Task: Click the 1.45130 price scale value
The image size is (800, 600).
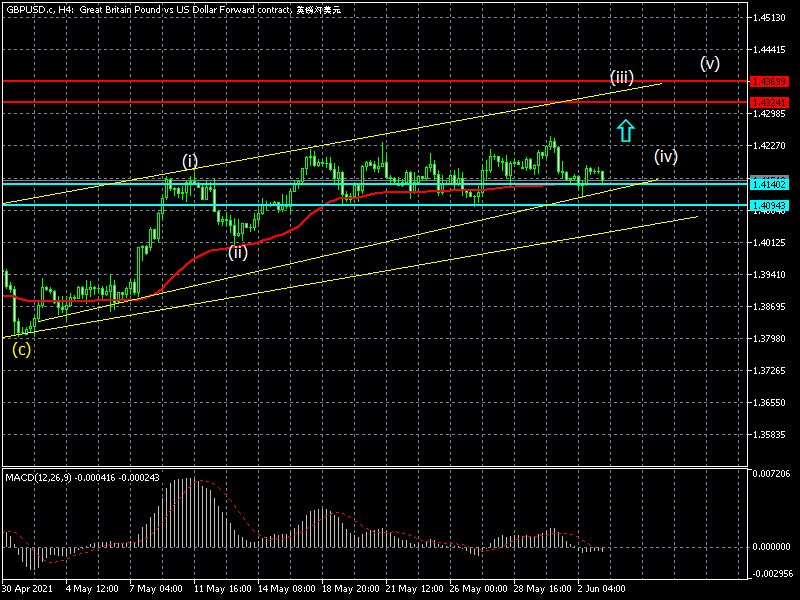Action: (772, 18)
